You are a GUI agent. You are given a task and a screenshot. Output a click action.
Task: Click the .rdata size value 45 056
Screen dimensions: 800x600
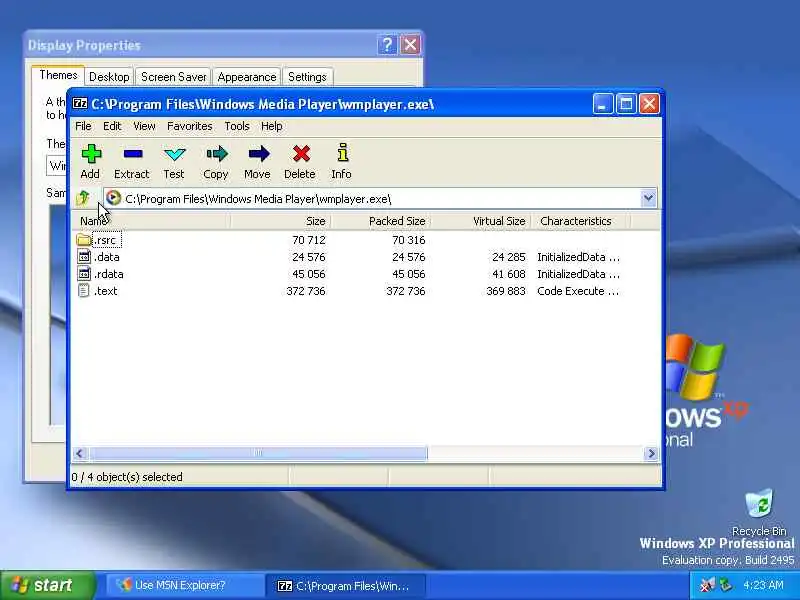pos(309,273)
